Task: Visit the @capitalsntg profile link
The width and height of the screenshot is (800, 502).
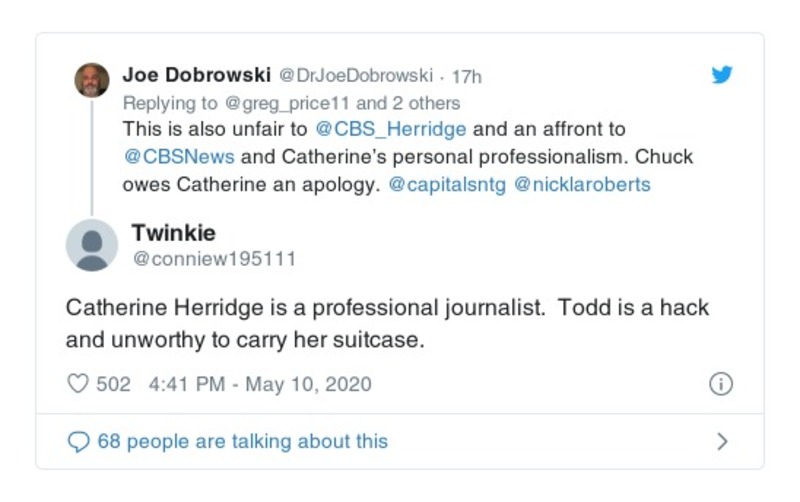Action: click(445, 184)
